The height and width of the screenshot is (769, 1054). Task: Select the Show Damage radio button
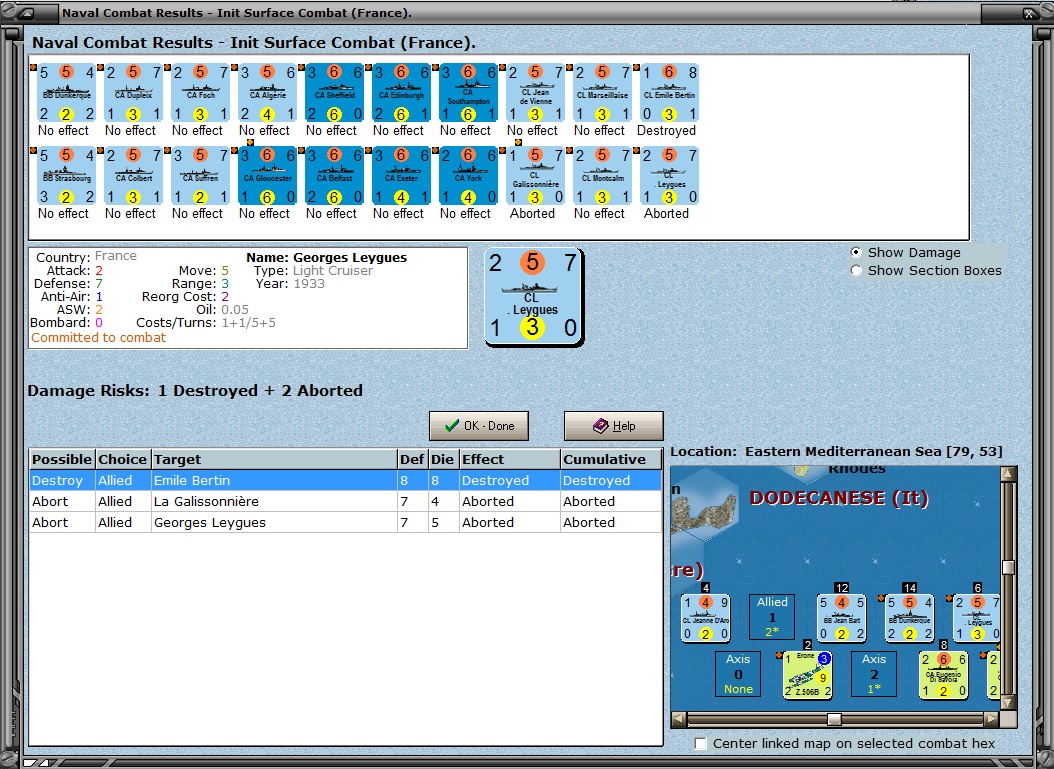(856, 253)
